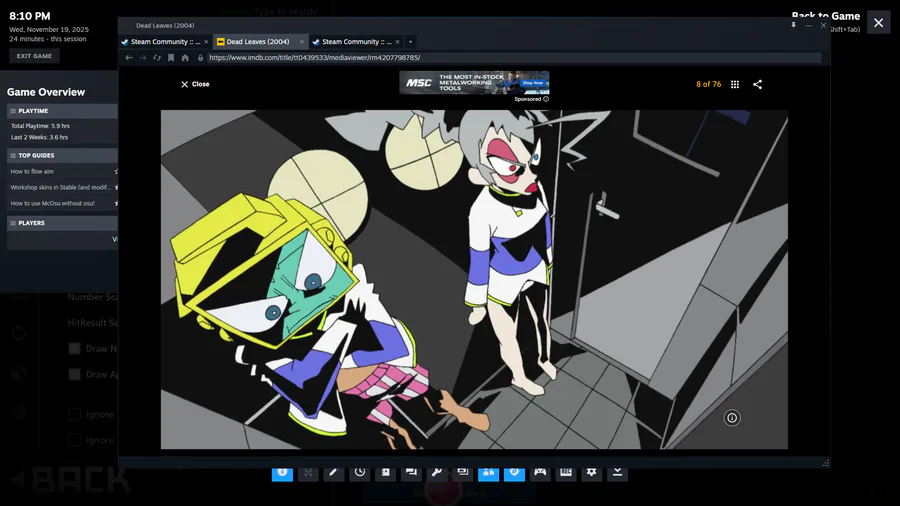The image size is (900, 506).
Task: Open guide 'How to flow aim'
Action: pos(32,172)
